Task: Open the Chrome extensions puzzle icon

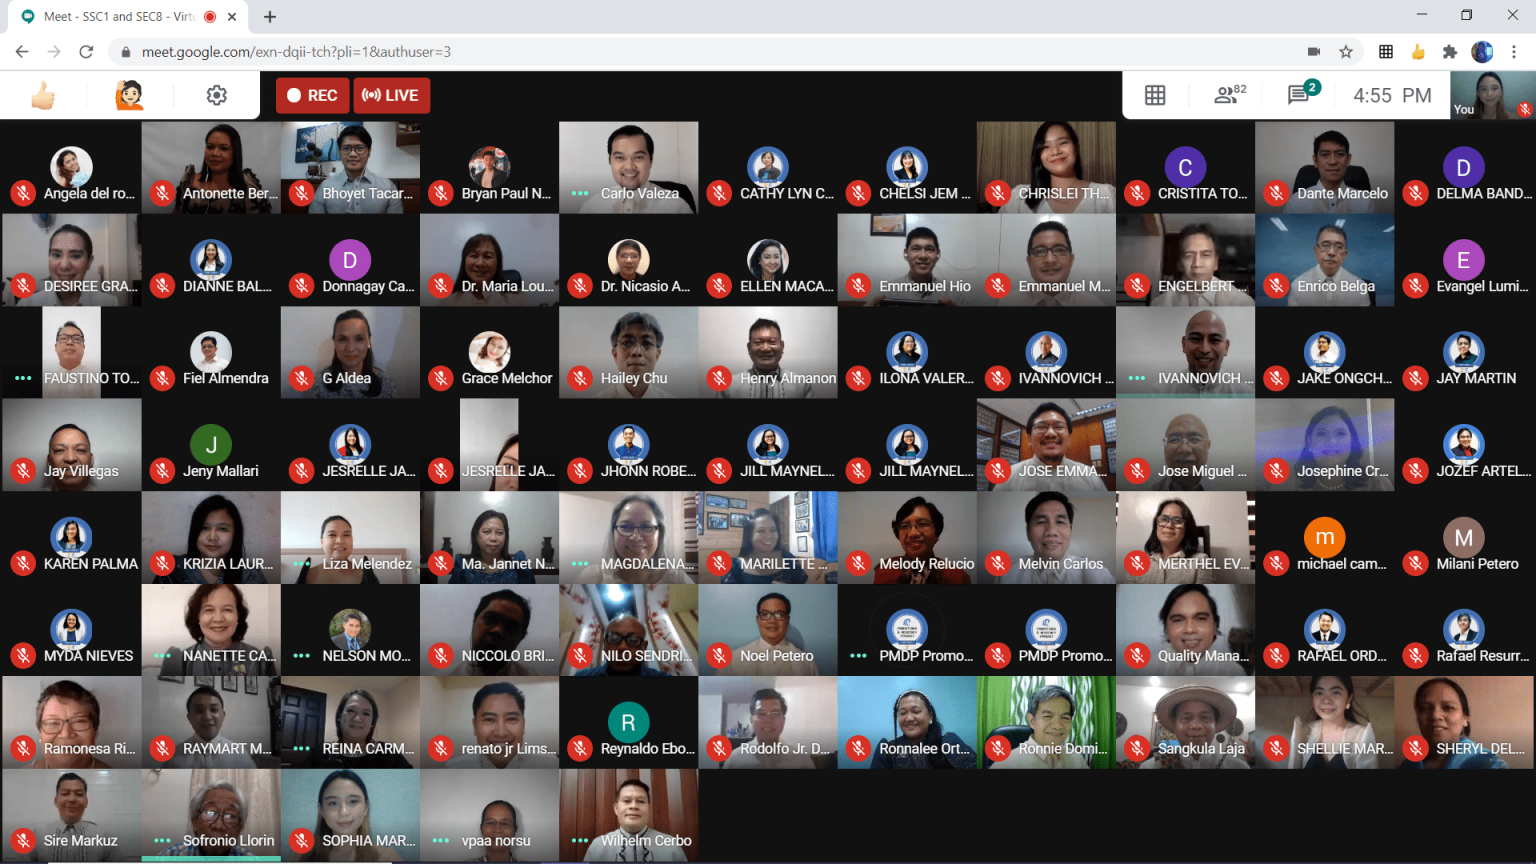Action: click(1449, 52)
